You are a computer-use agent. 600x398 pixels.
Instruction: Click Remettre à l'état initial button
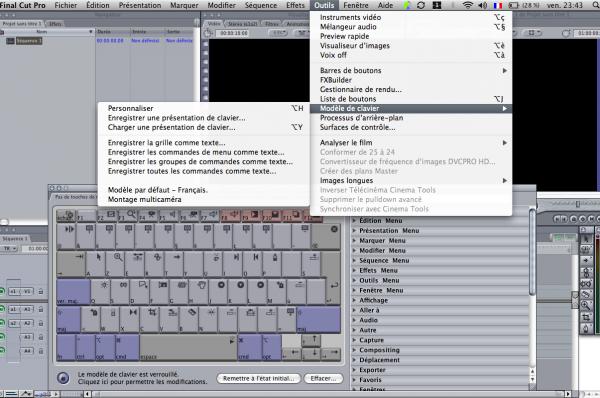pyautogui.click(x=259, y=378)
